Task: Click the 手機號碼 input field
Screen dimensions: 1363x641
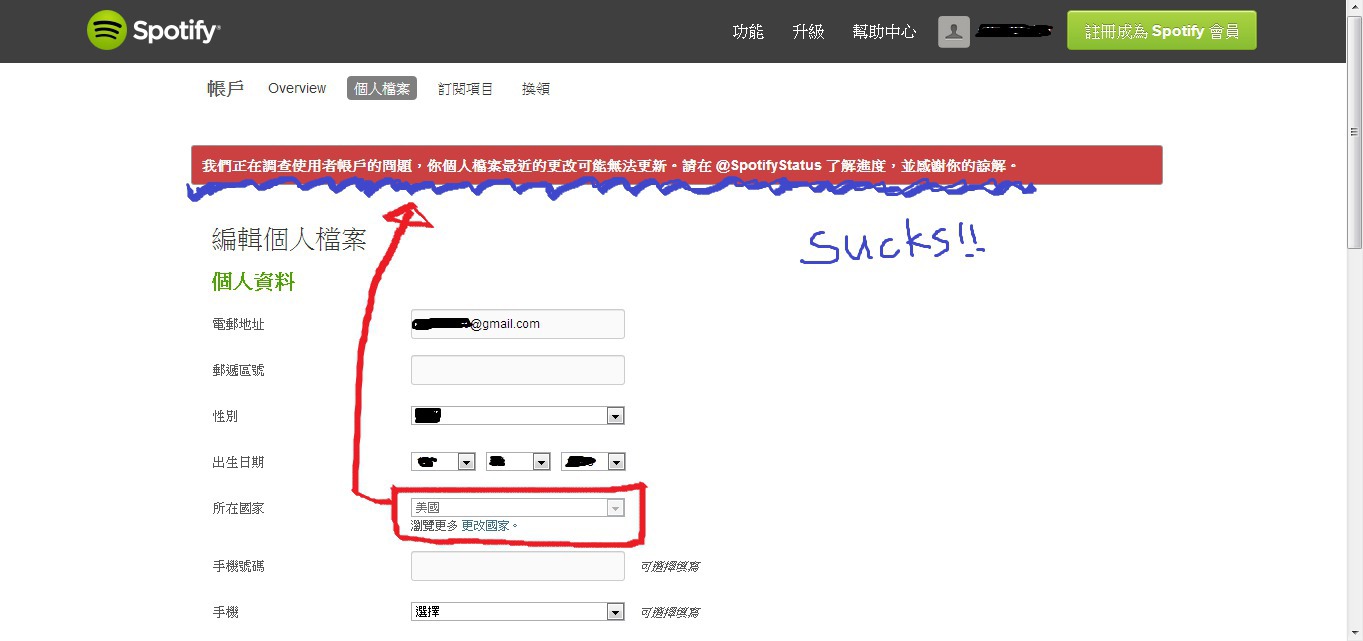Action: tap(518, 566)
